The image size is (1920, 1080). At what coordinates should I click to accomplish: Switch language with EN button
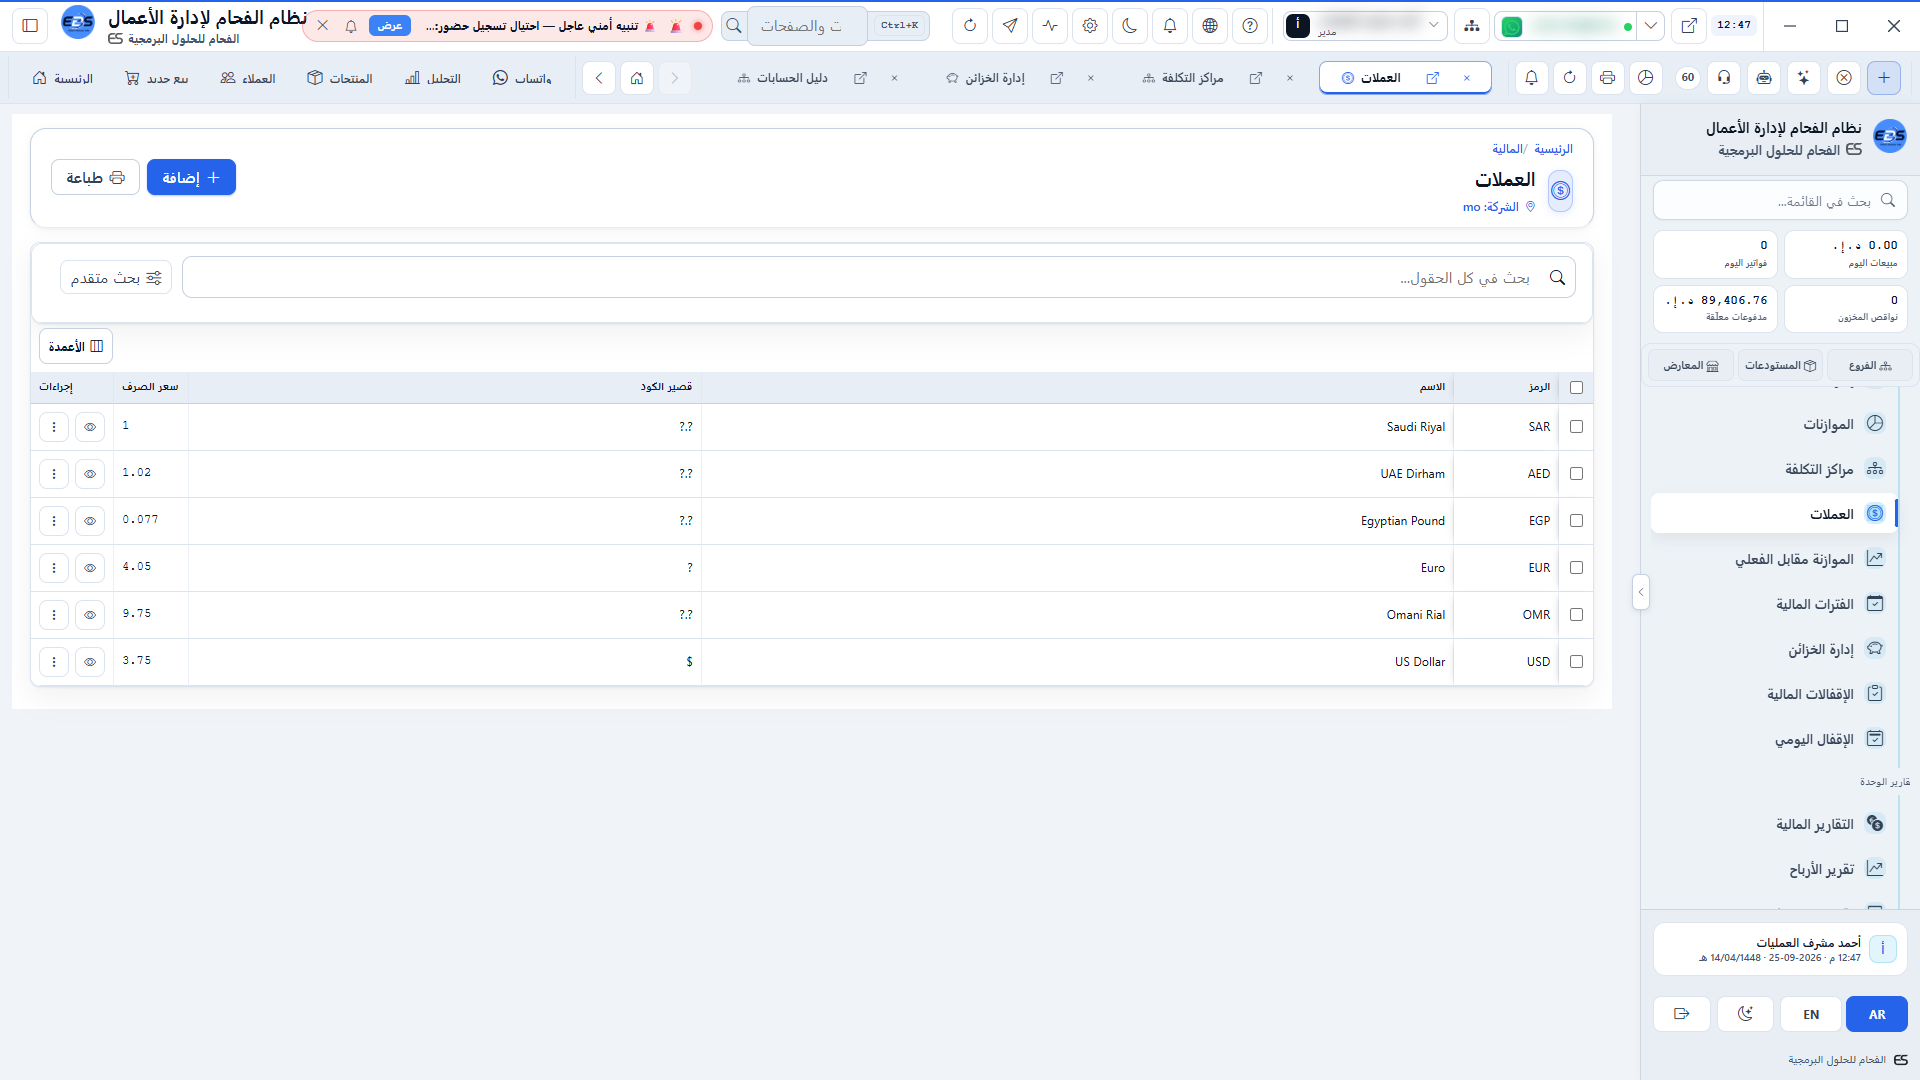coord(1811,1014)
